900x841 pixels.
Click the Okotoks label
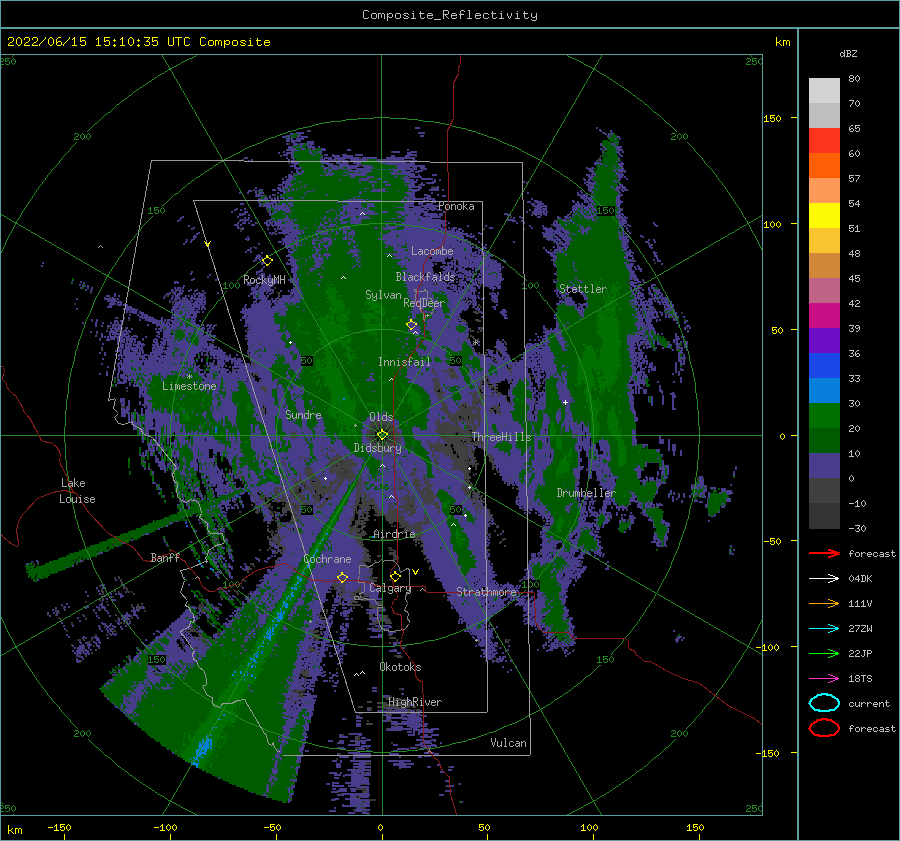tap(400, 667)
